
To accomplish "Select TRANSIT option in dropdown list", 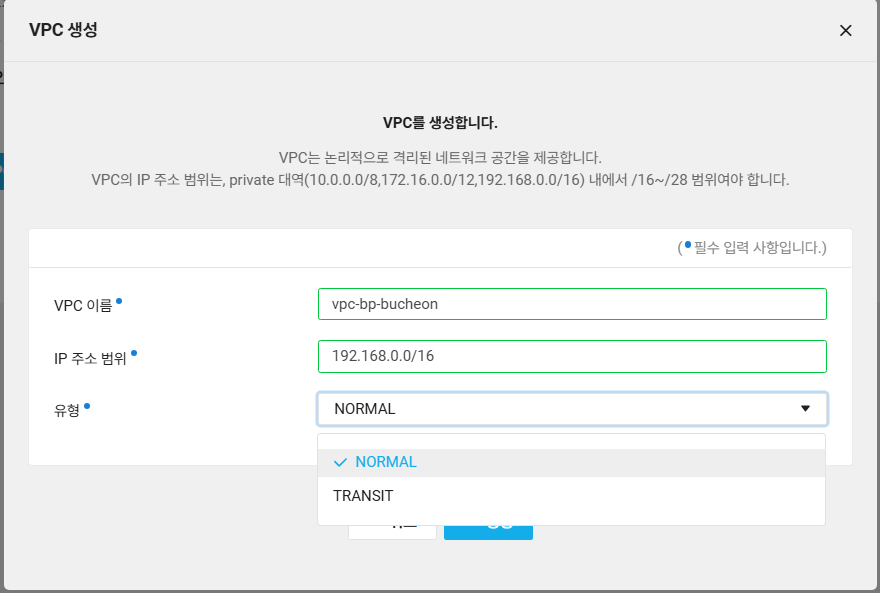I will click(571, 496).
